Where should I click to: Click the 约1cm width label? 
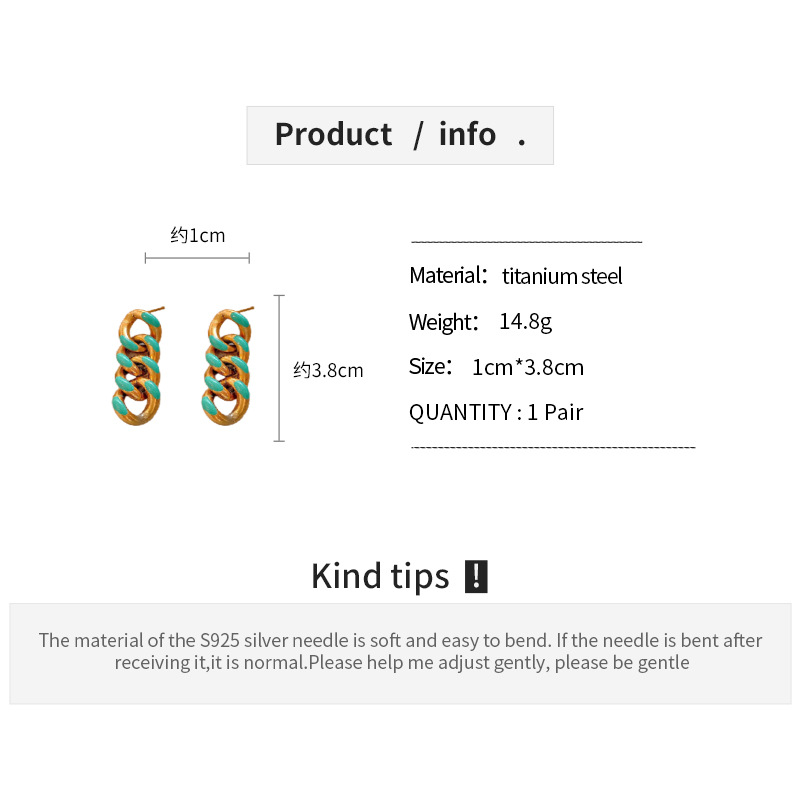click(198, 236)
